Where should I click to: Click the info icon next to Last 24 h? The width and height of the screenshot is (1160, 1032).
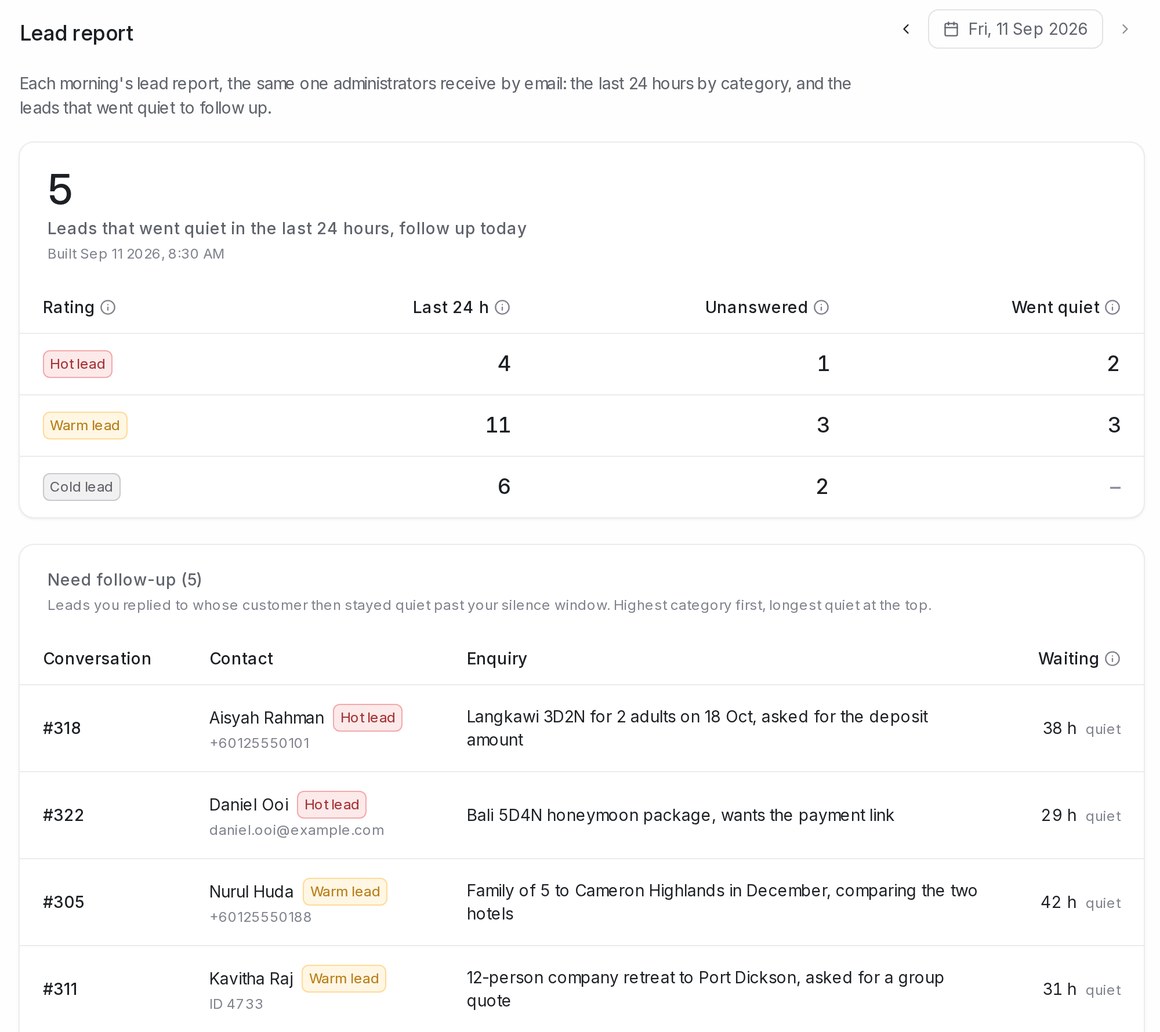pos(502,307)
